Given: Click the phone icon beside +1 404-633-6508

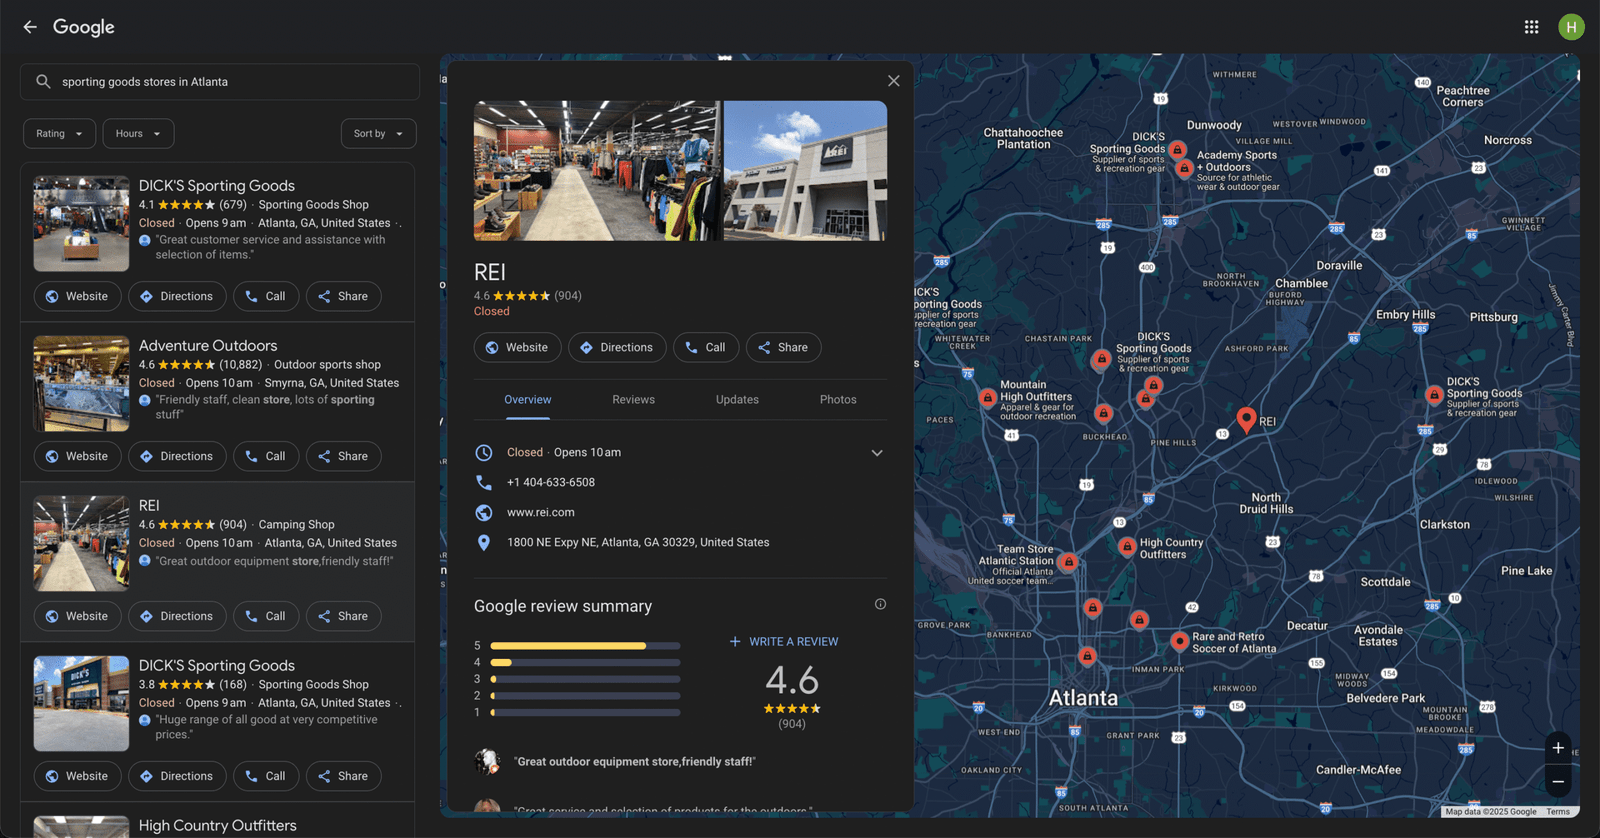Looking at the screenshot, I should [x=484, y=483].
